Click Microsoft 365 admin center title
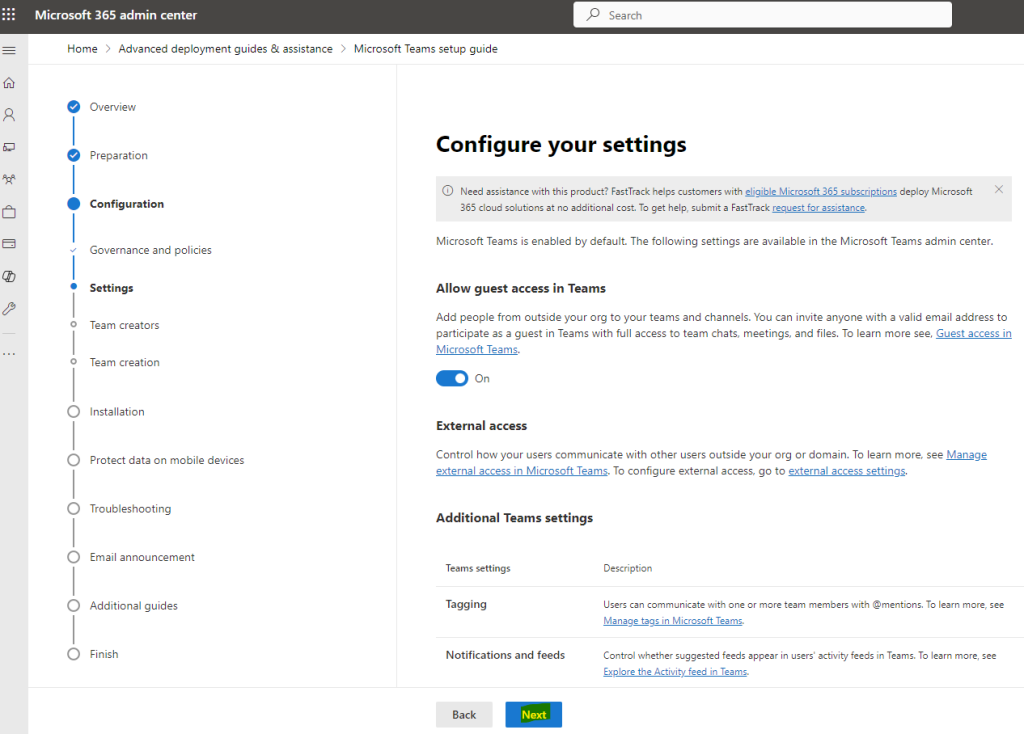1024x734 pixels. click(116, 15)
